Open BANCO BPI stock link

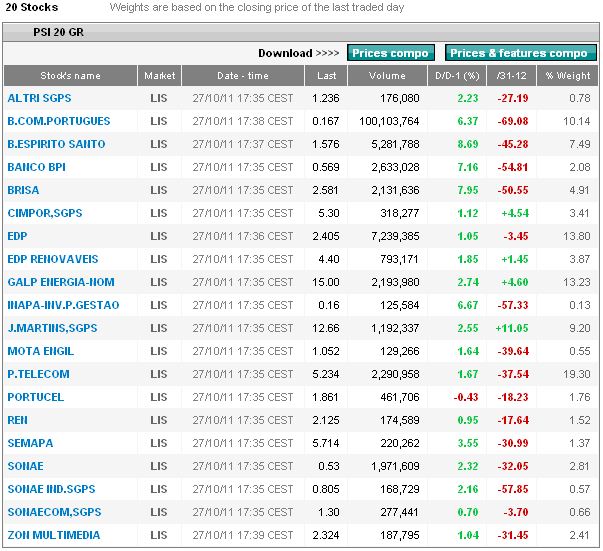(x=37, y=167)
